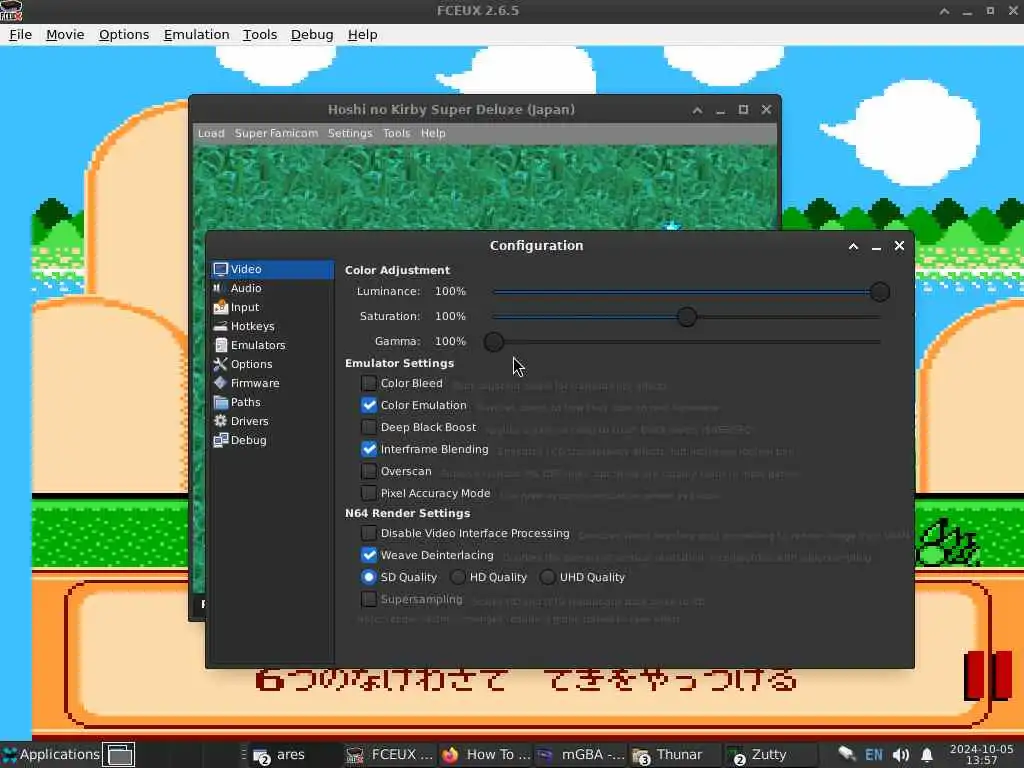1024x768 pixels.
Task: Open the Audio speaker icon section
Action: click(218, 288)
